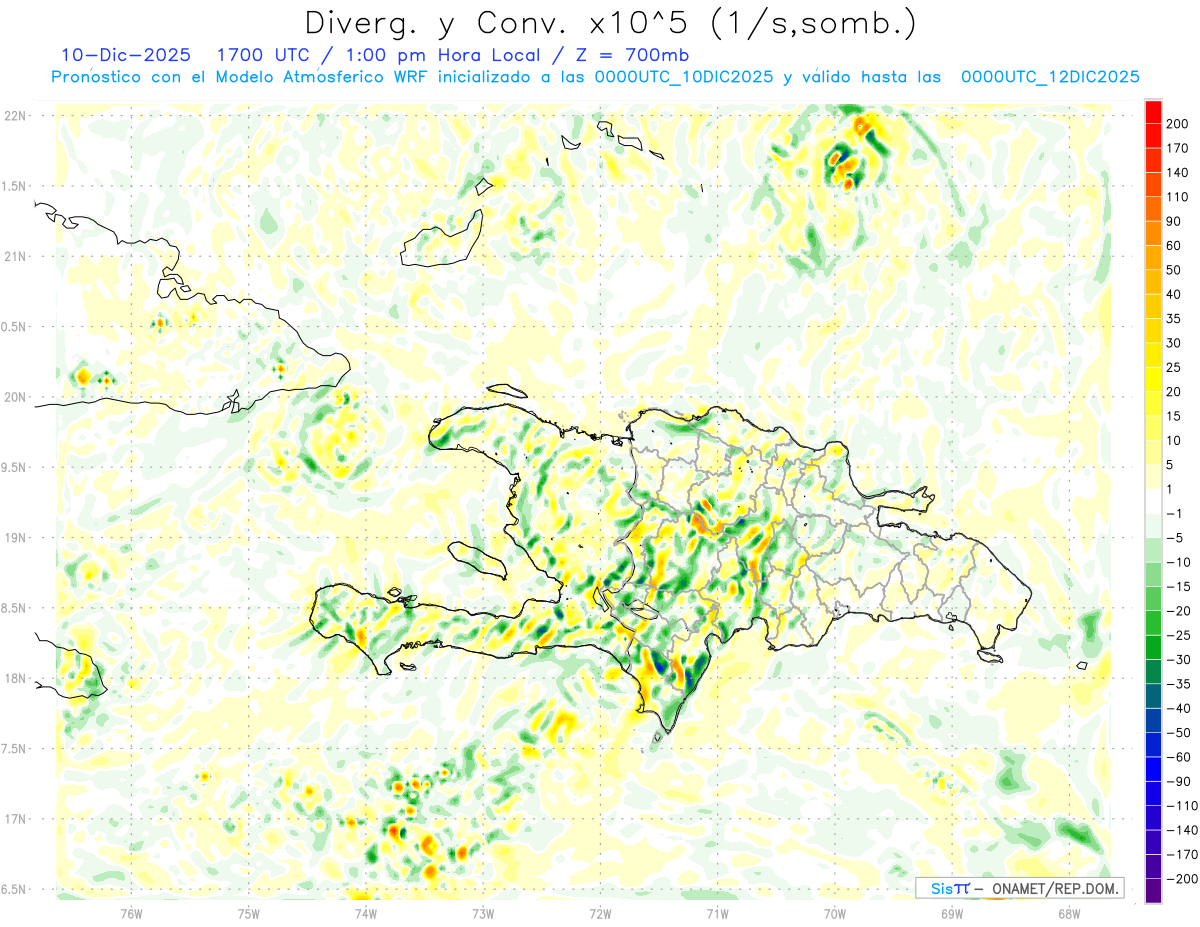The image size is (1200, 927).
Task: Click the 15 value on the color scale
Action: (1175, 416)
